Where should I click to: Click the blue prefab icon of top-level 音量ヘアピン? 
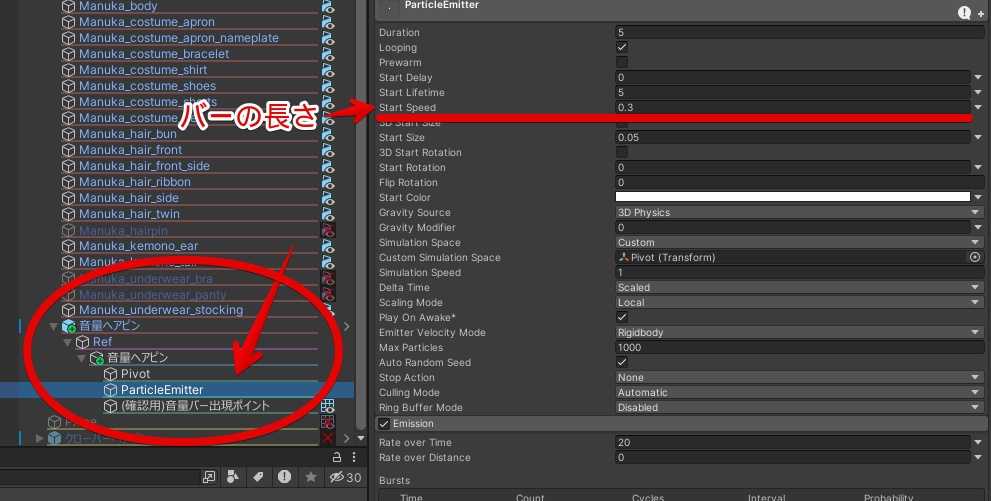tap(68, 326)
